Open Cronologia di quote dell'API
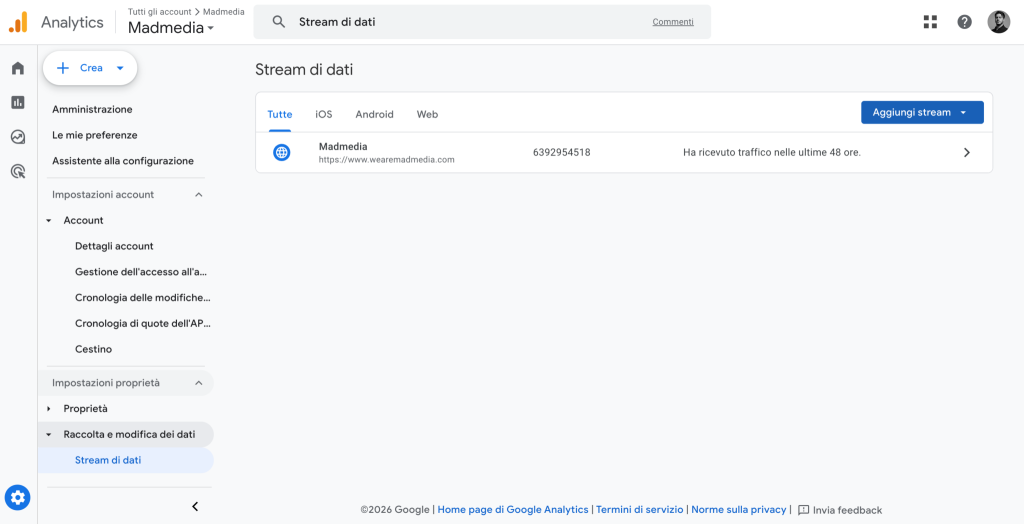This screenshot has width=1024, height=524. [142, 323]
